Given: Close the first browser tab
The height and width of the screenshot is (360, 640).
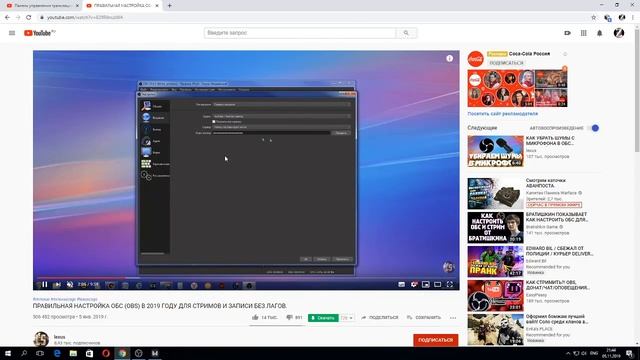Looking at the screenshot, I should (x=77, y=6).
